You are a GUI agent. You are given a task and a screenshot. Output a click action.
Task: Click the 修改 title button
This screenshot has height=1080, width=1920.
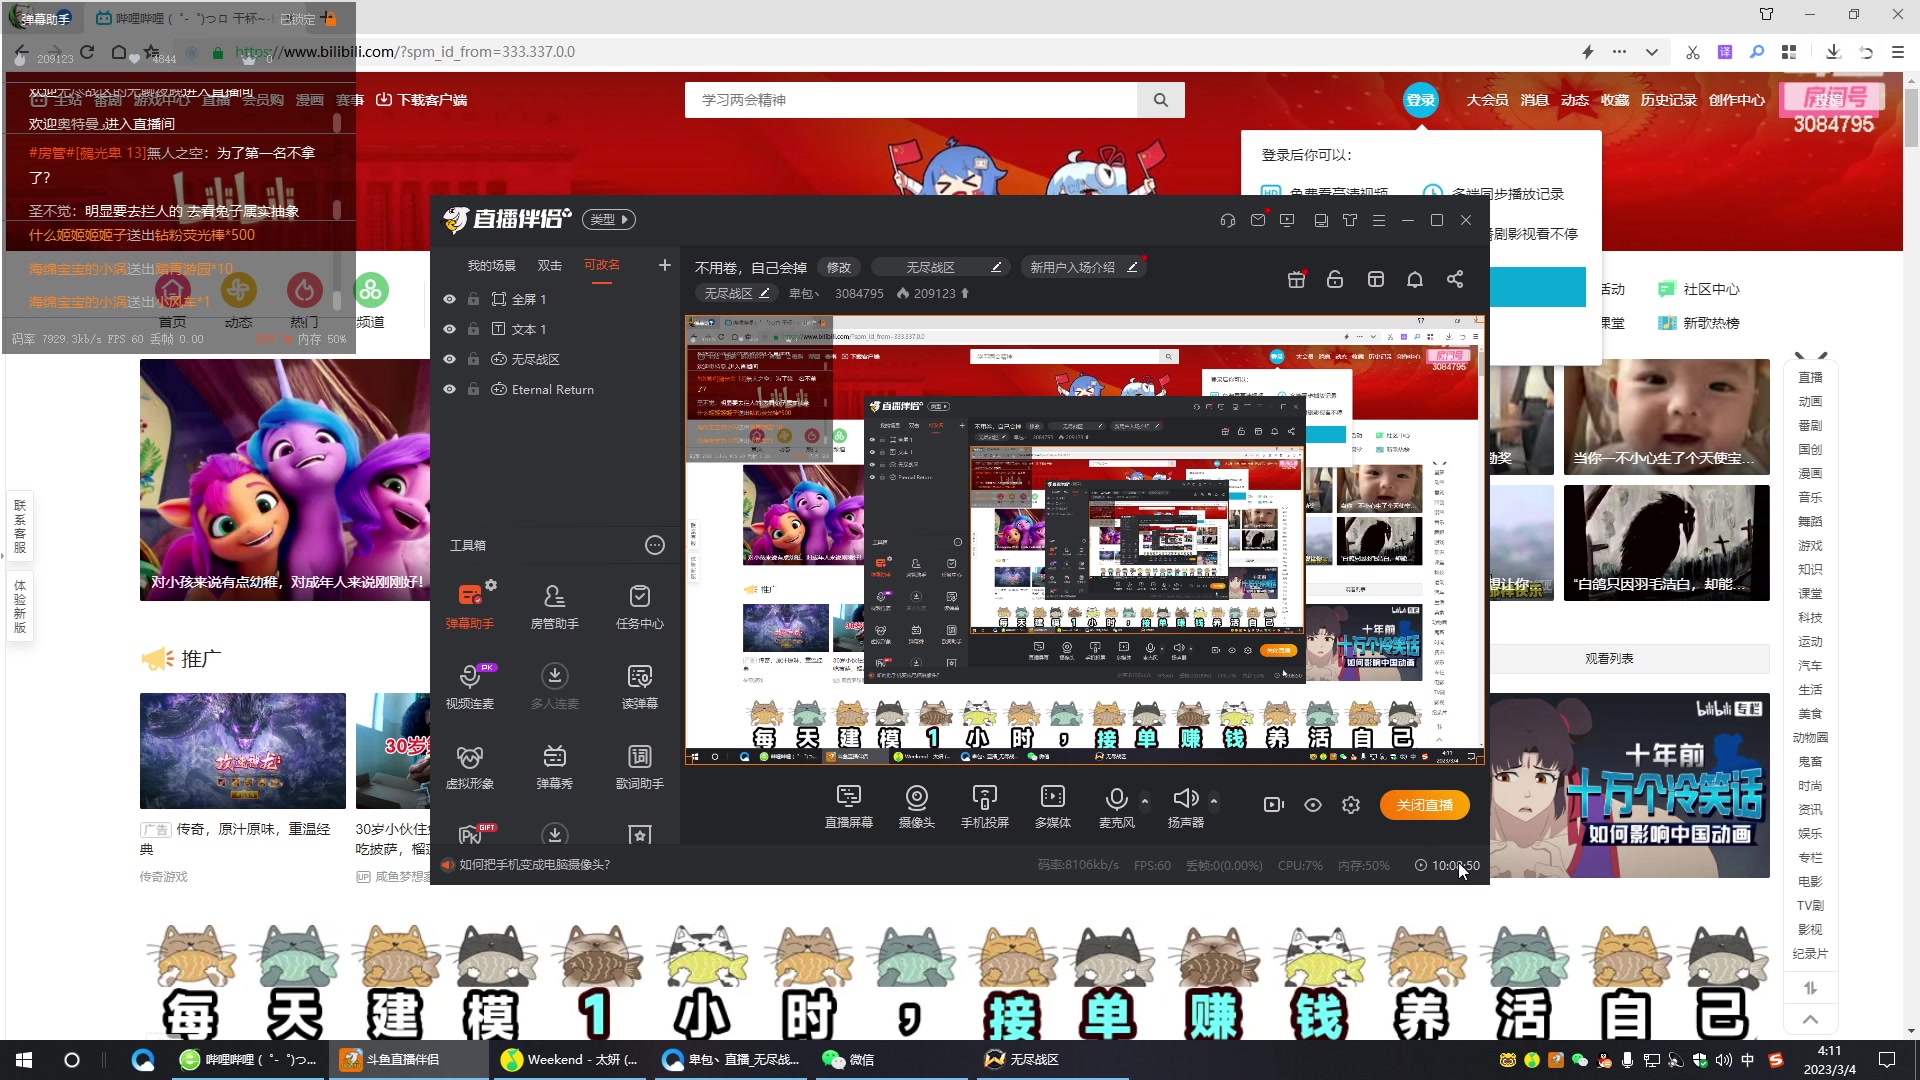click(x=839, y=267)
